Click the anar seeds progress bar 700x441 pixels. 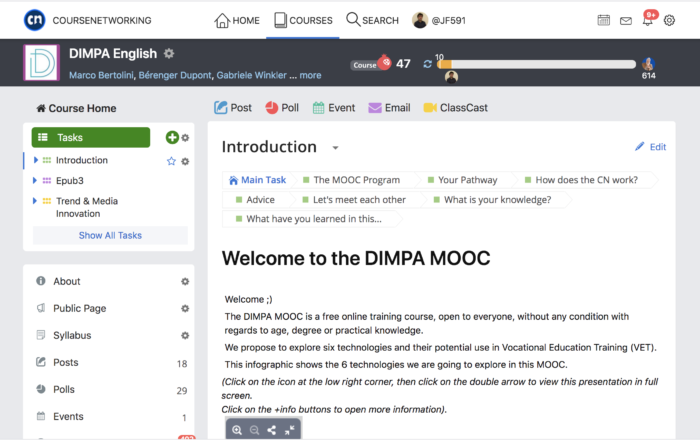pyautogui.click(x=536, y=64)
